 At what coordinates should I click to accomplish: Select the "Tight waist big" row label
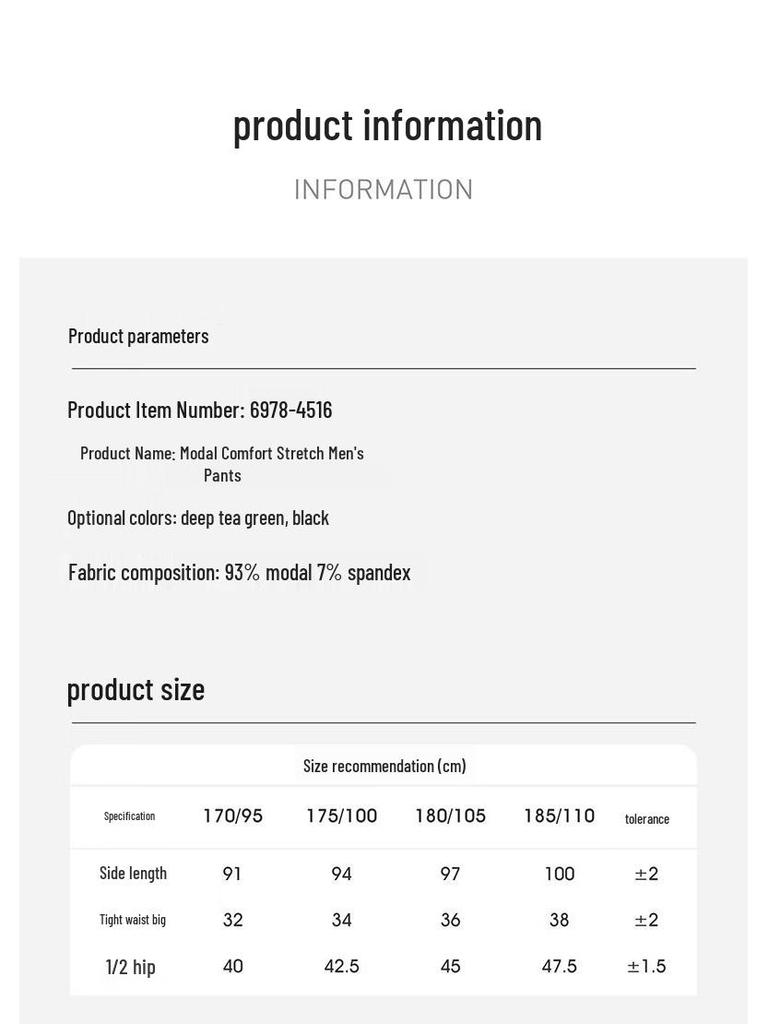coord(132,920)
